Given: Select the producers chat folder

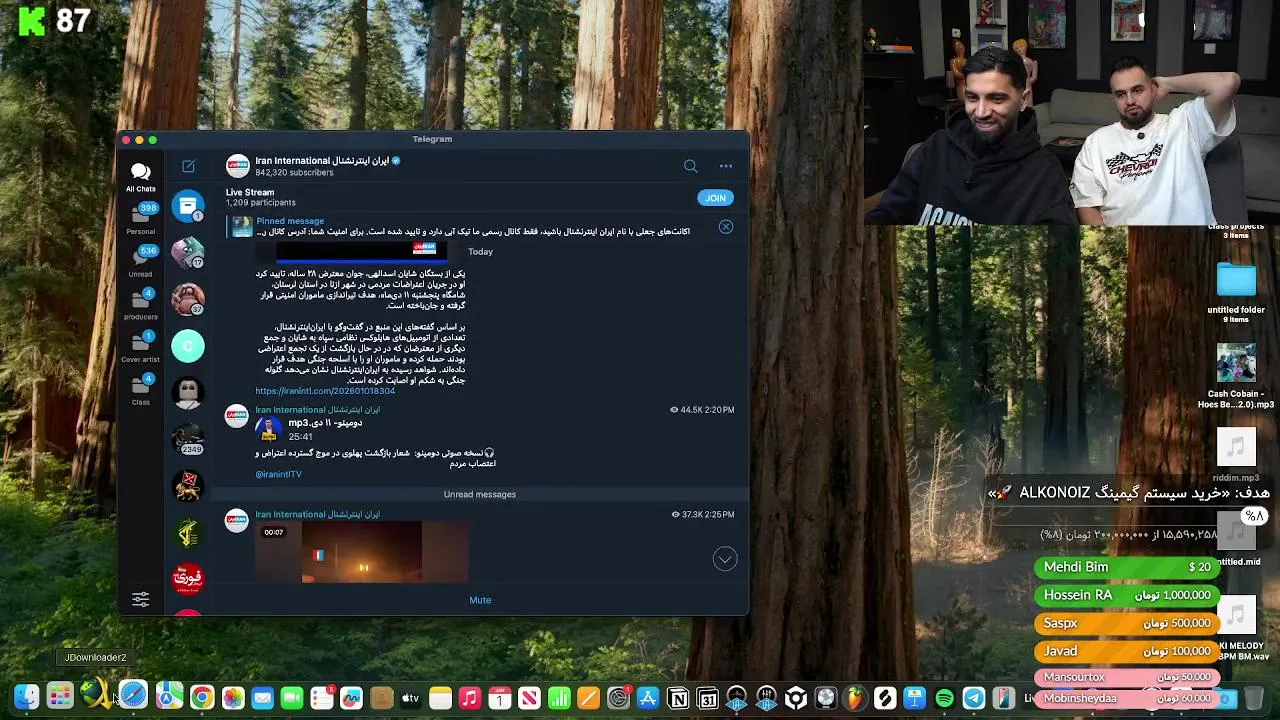Looking at the screenshot, I should tap(140, 304).
